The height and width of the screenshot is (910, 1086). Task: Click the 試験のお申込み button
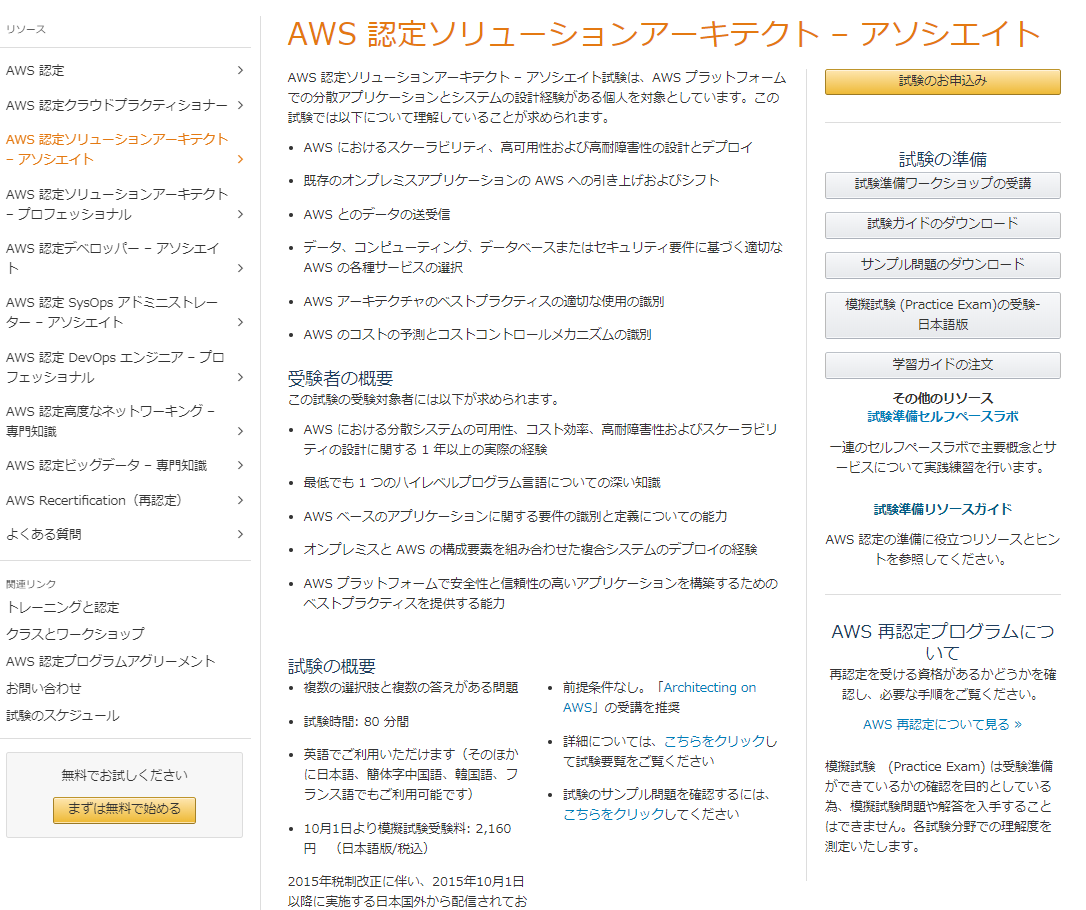[x=943, y=81]
